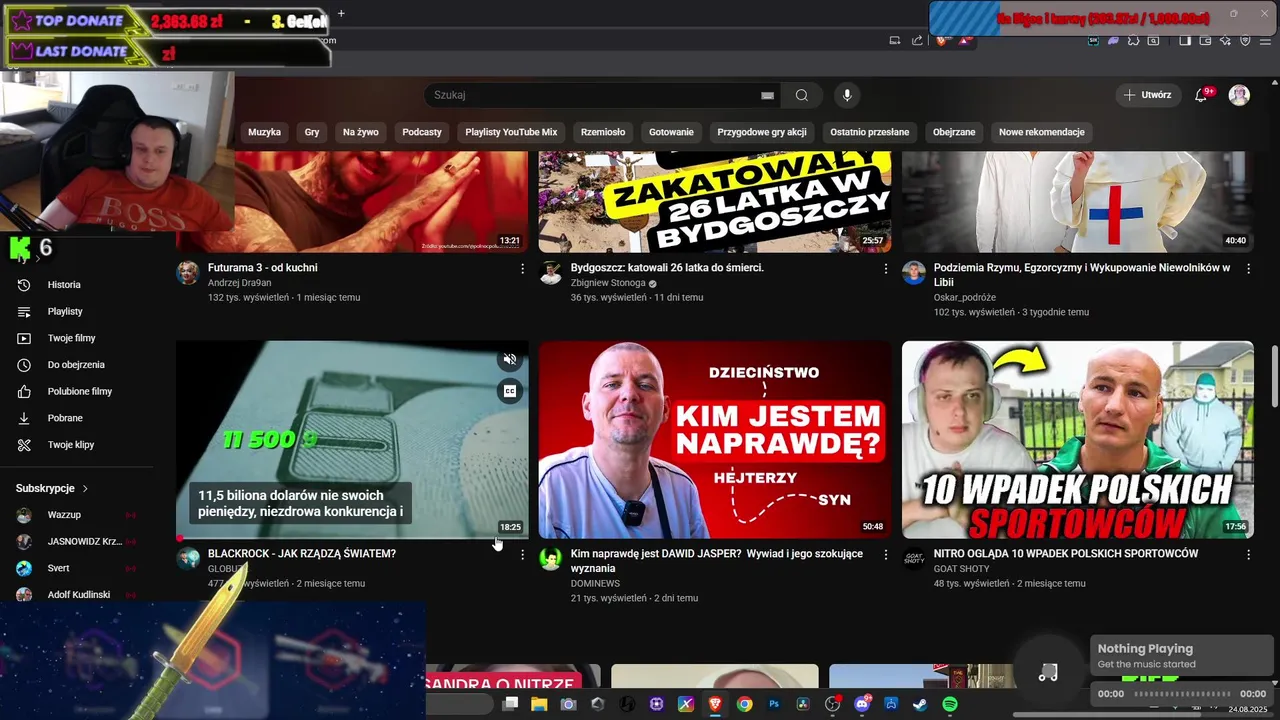Open options menu for NITRO OGLĄDA video

coord(1248,554)
